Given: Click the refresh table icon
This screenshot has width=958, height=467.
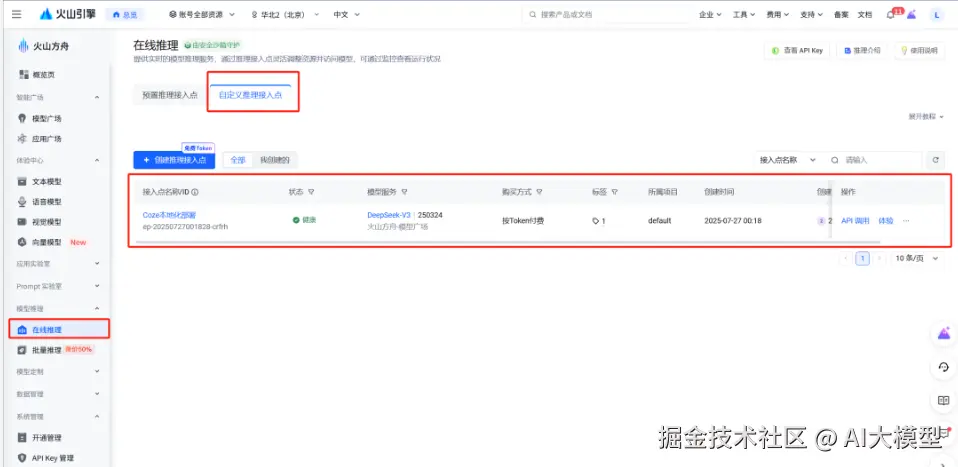Looking at the screenshot, I should point(935,160).
